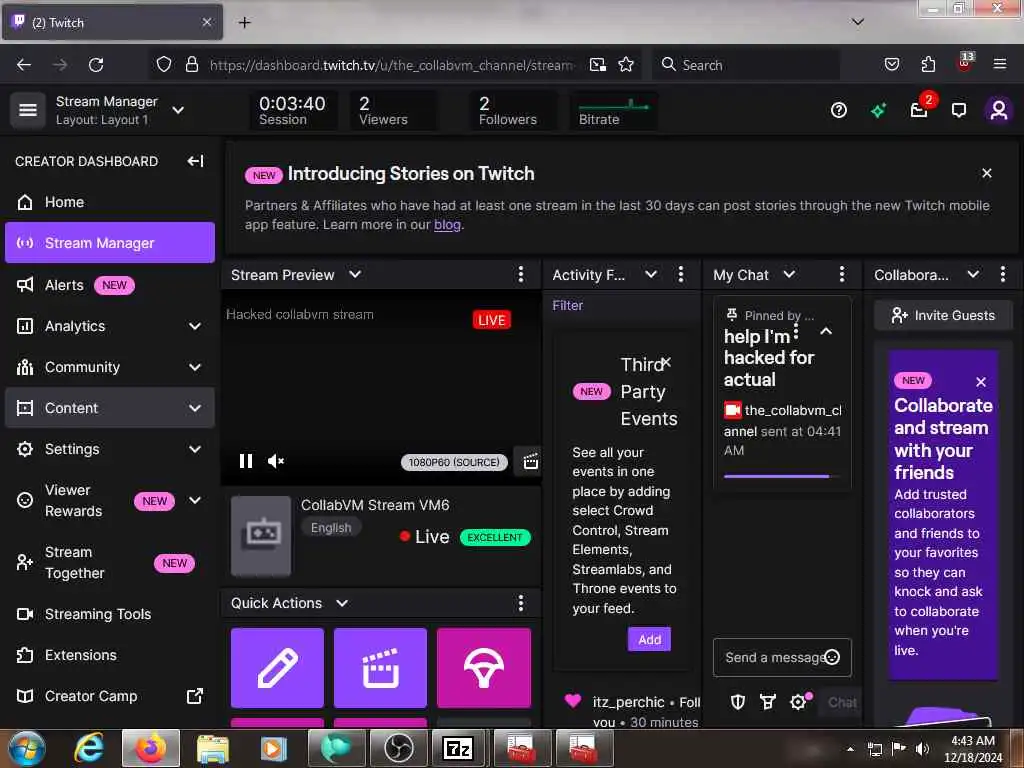Viewport: 1024px width, 768px height.
Task: Click the pencil Edit Stream Info quick action
Action: coord(278,667)
